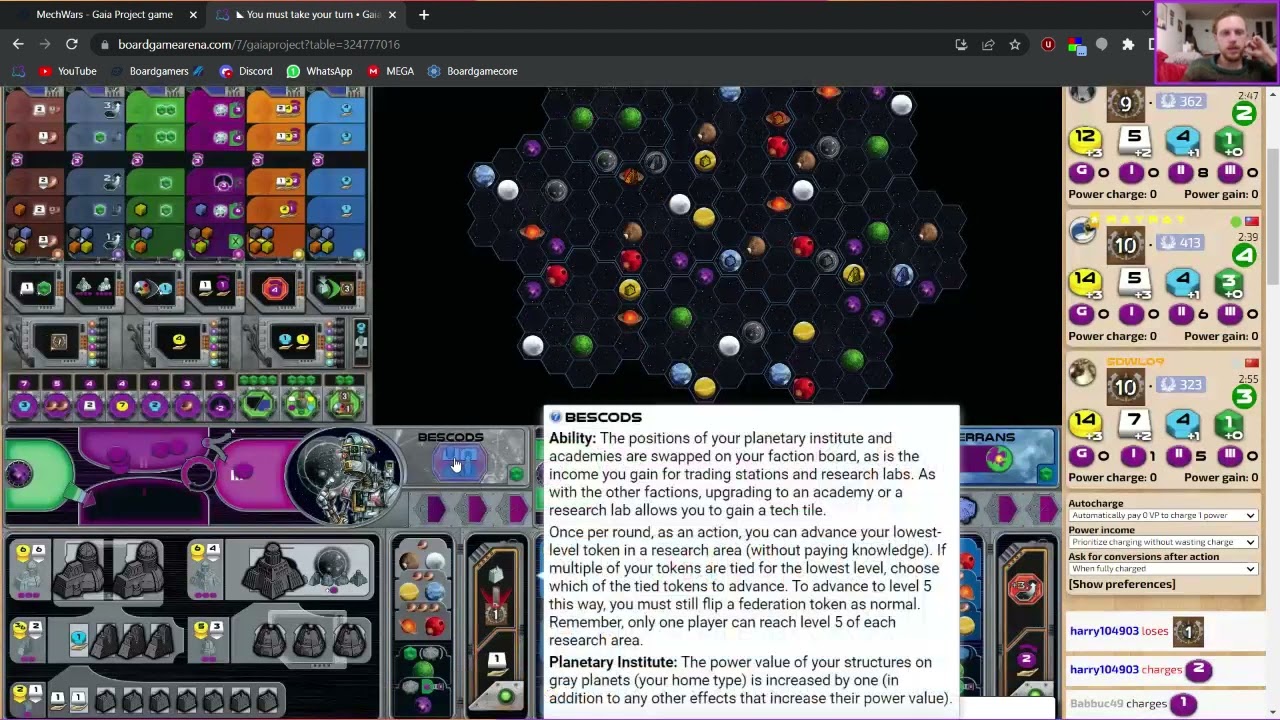Open a new browser tab
Image resolution: width=1280 pixels, height=720 pixels.
[424, 15]
